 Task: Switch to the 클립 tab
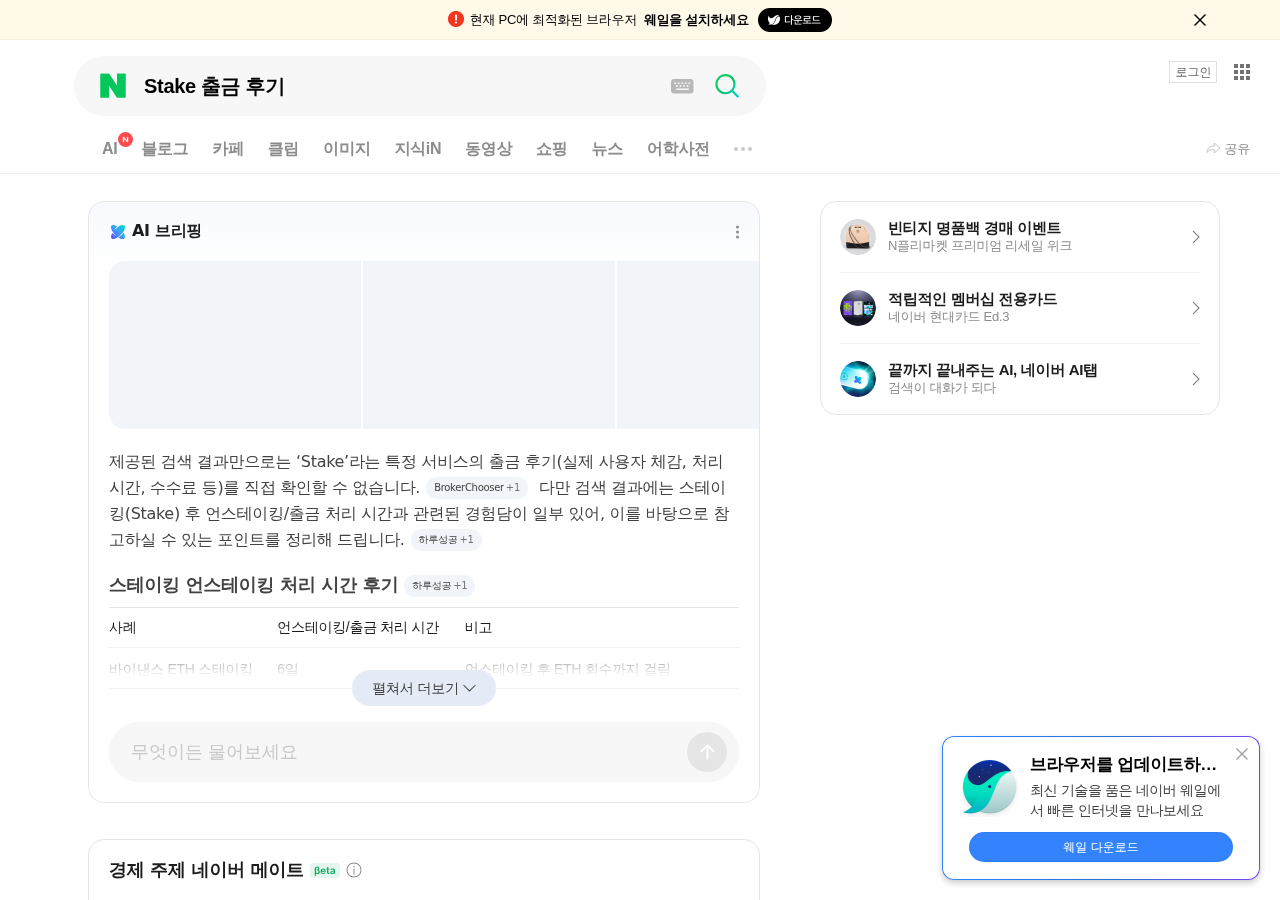tap(283, 149)
